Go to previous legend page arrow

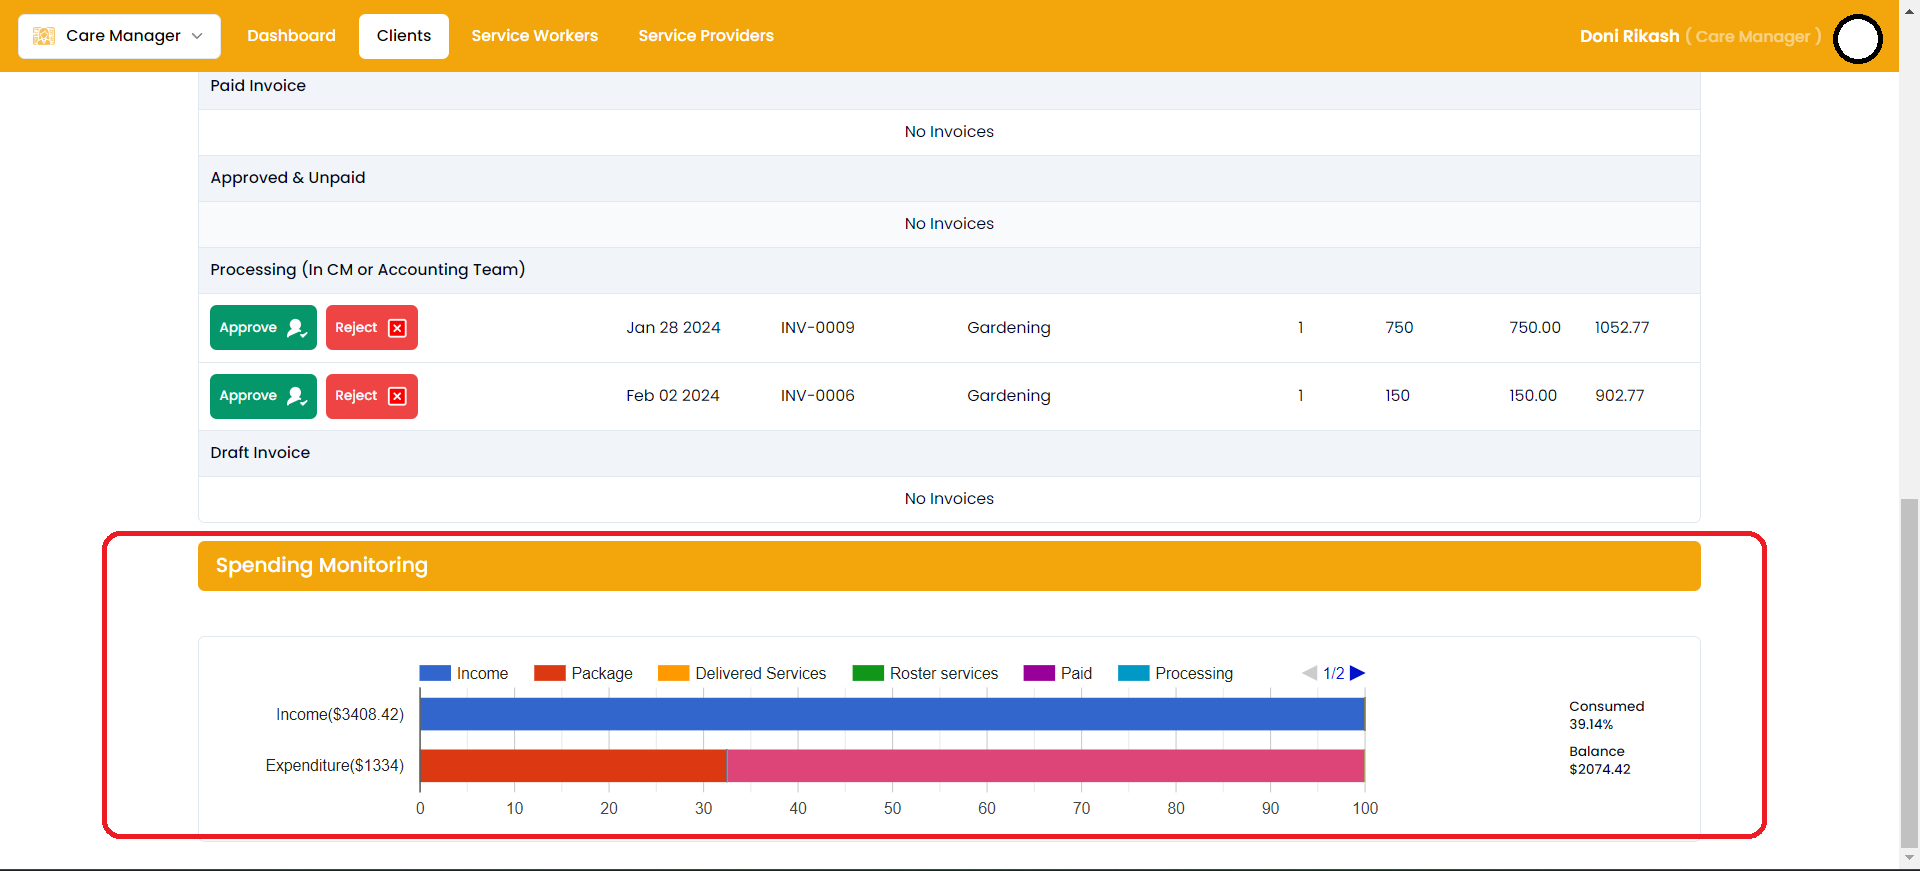(x=1309, y=673)
